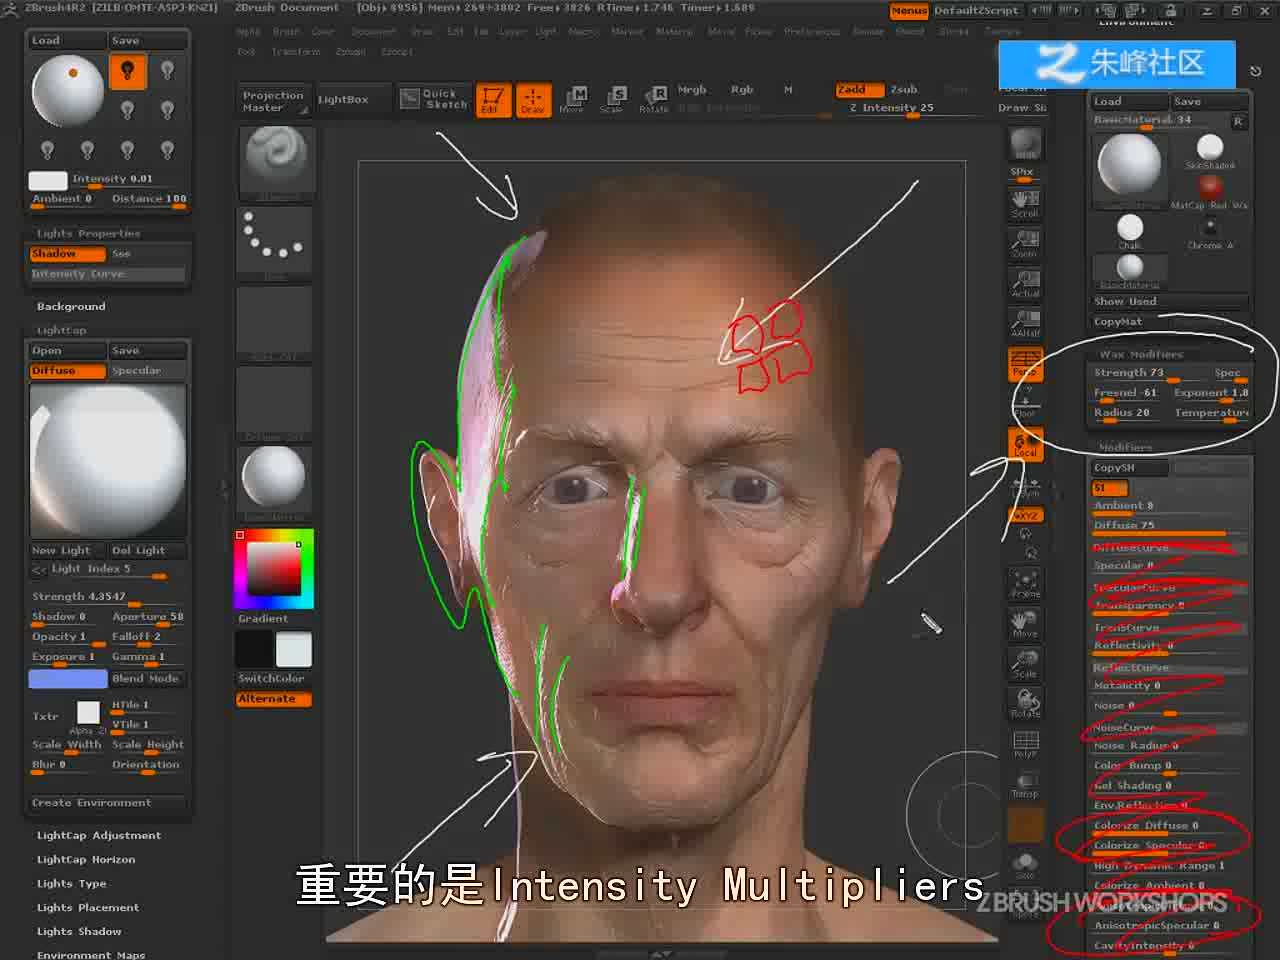Pick a color in the color picker
Image resolution: width=1280 pixels, height=960 pixels.
coord(274,569)
